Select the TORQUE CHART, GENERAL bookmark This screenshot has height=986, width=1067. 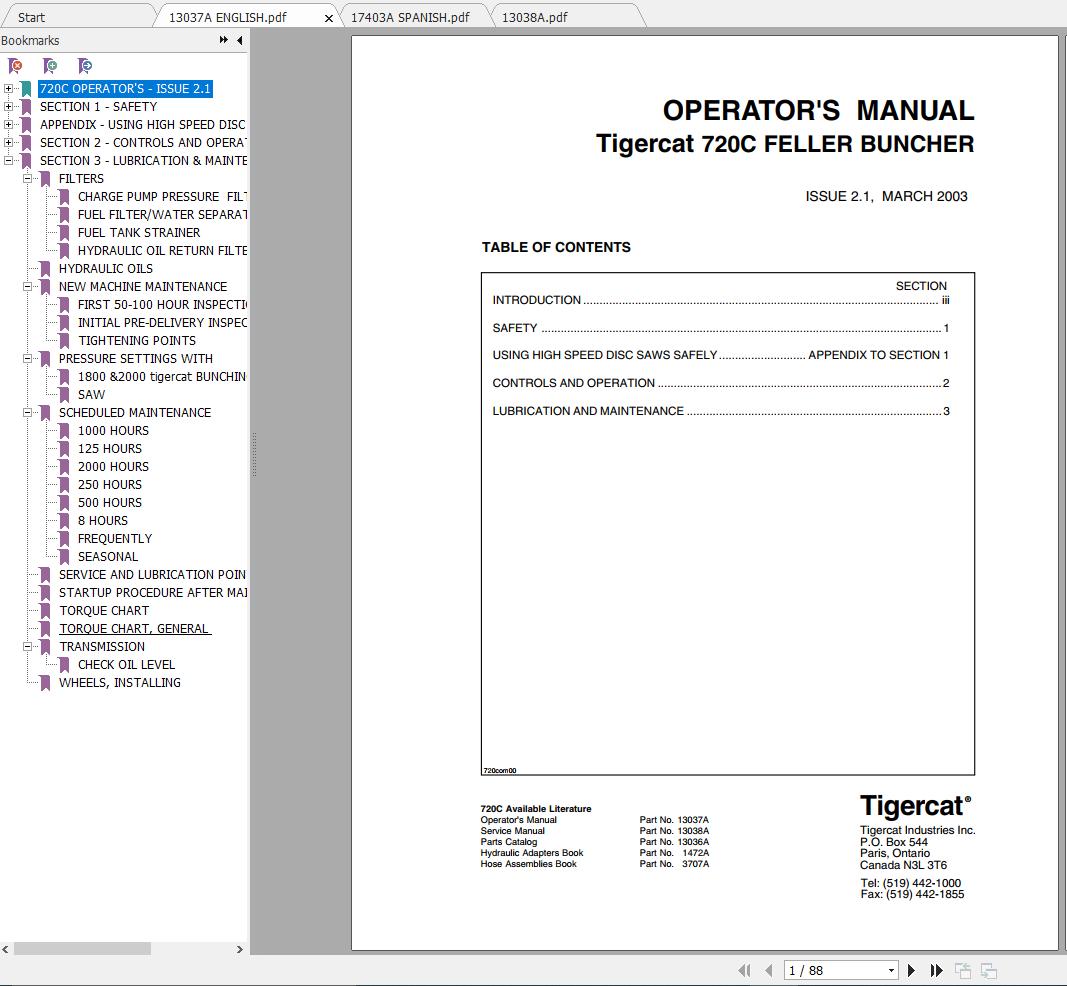pyautogui.click(x=135, y=628)
